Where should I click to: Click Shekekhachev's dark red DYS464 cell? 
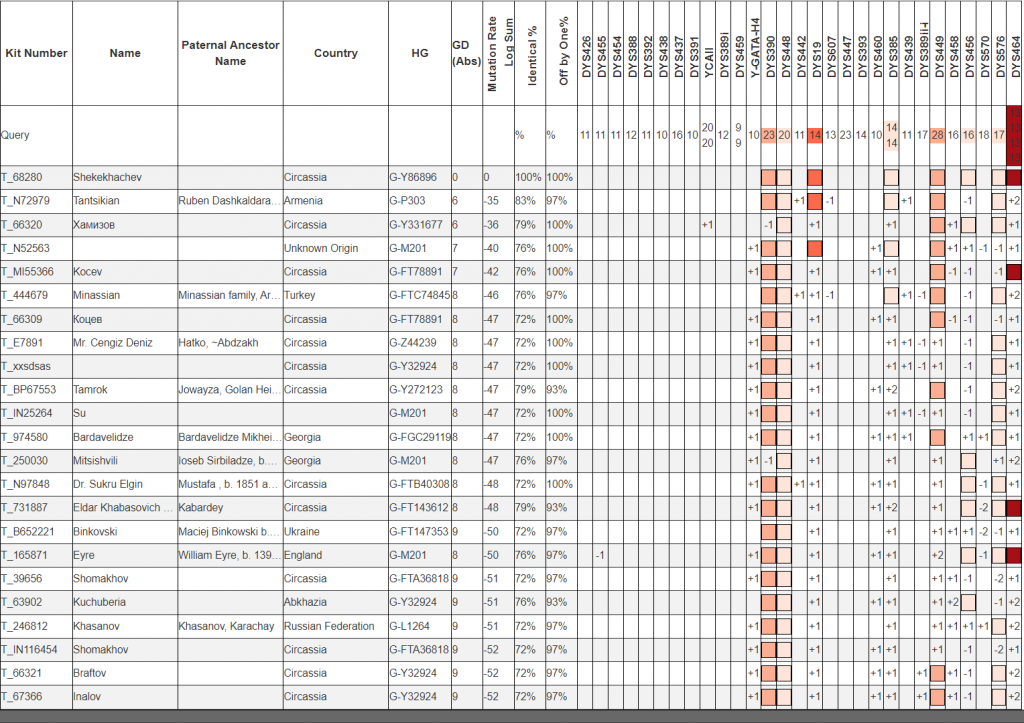pyautogui.click(x=1014, y=178)
